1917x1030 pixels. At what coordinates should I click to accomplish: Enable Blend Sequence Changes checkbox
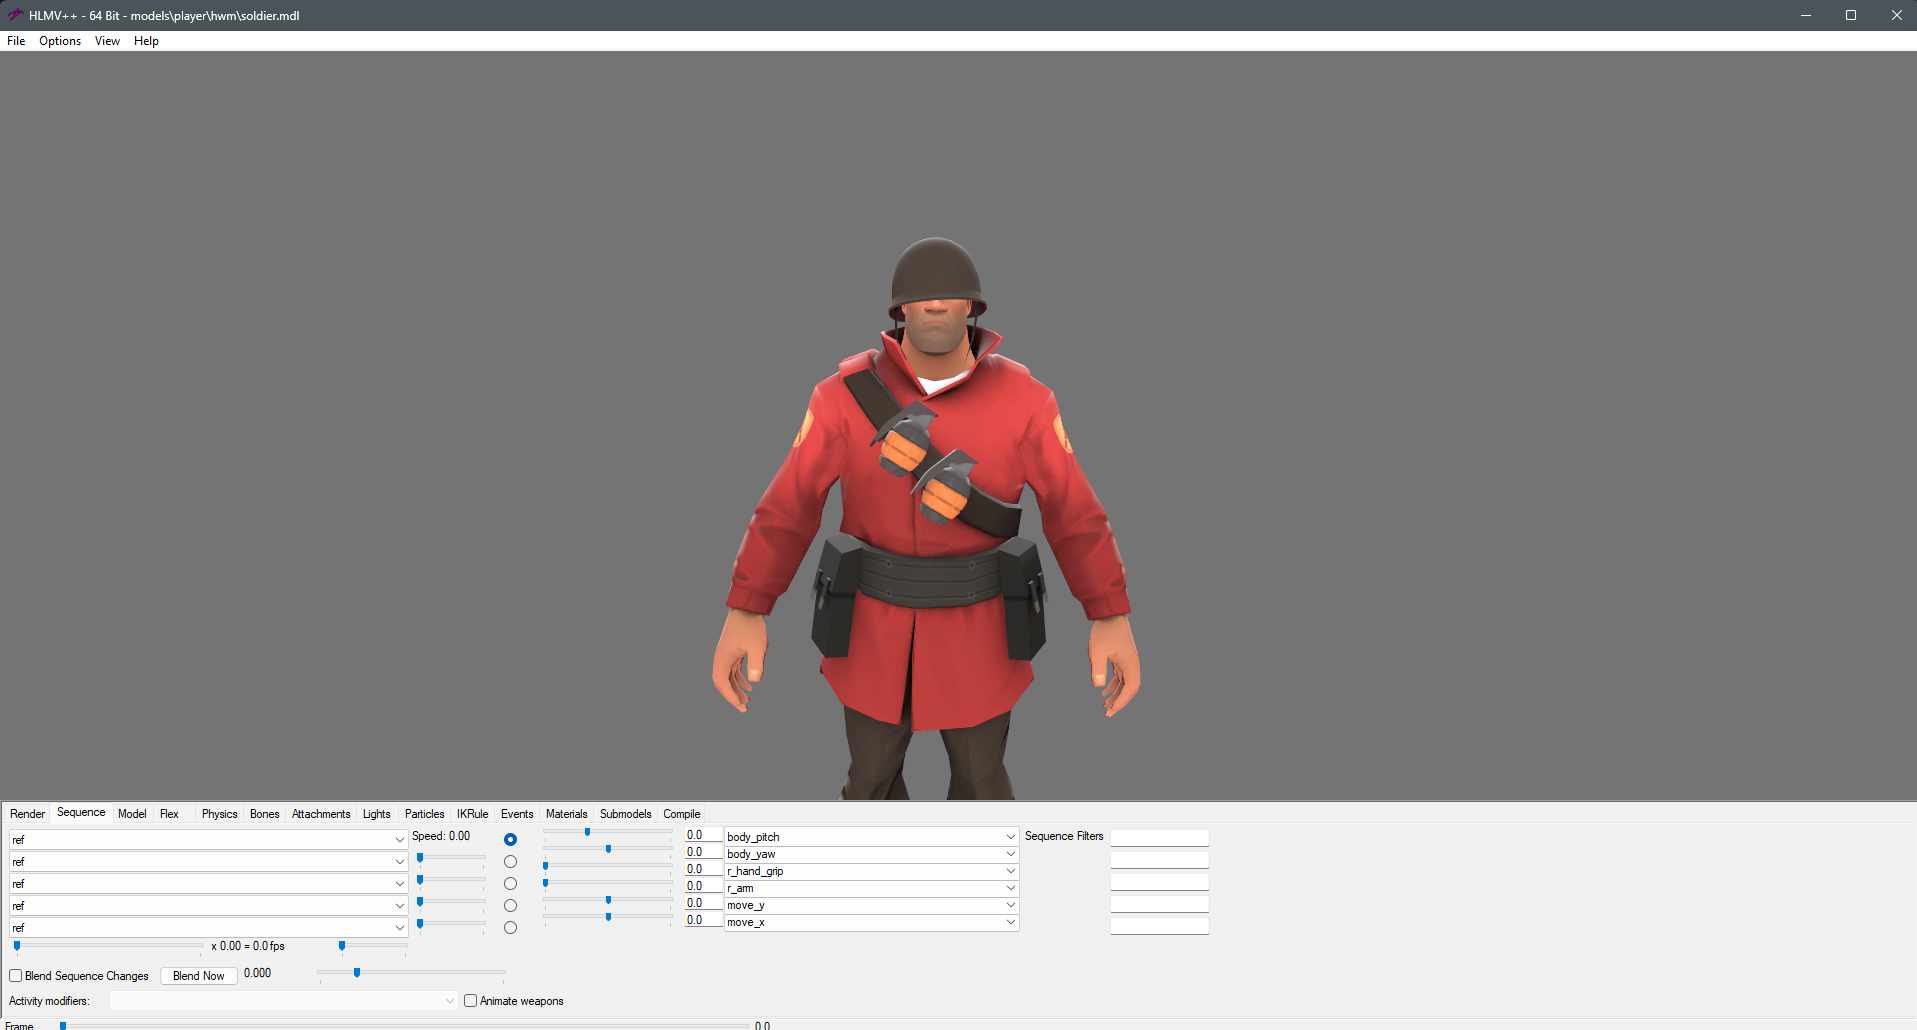(16, 976)
